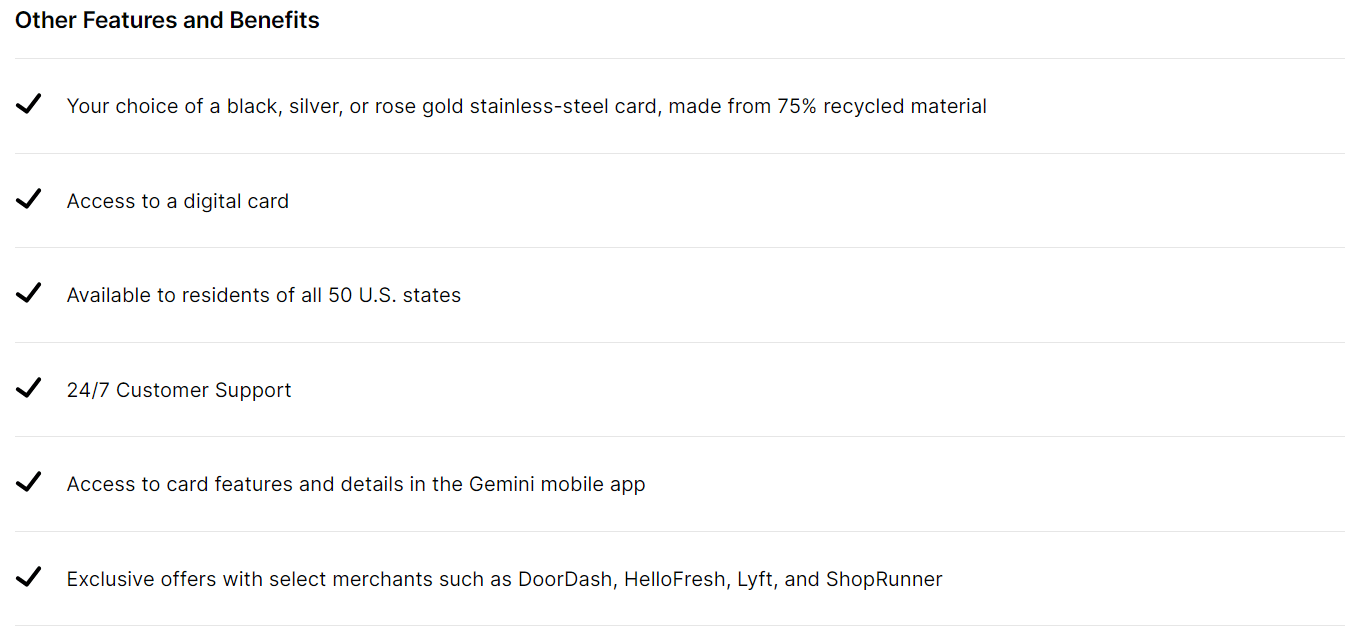Click the "75% recycled material" phrase

pyautogui.click(x=881, y=106)
